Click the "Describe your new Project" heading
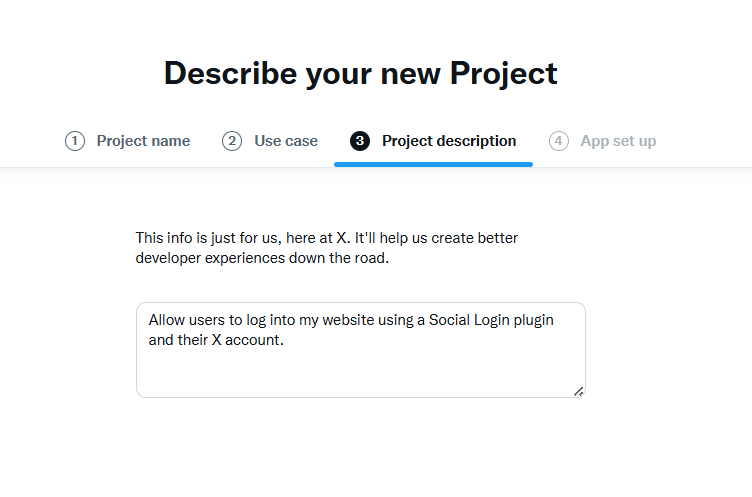 (x=360, y=73)
